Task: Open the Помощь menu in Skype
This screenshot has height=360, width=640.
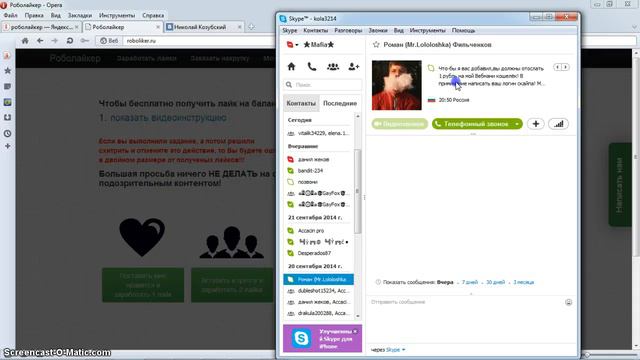Action: [463, 31]
